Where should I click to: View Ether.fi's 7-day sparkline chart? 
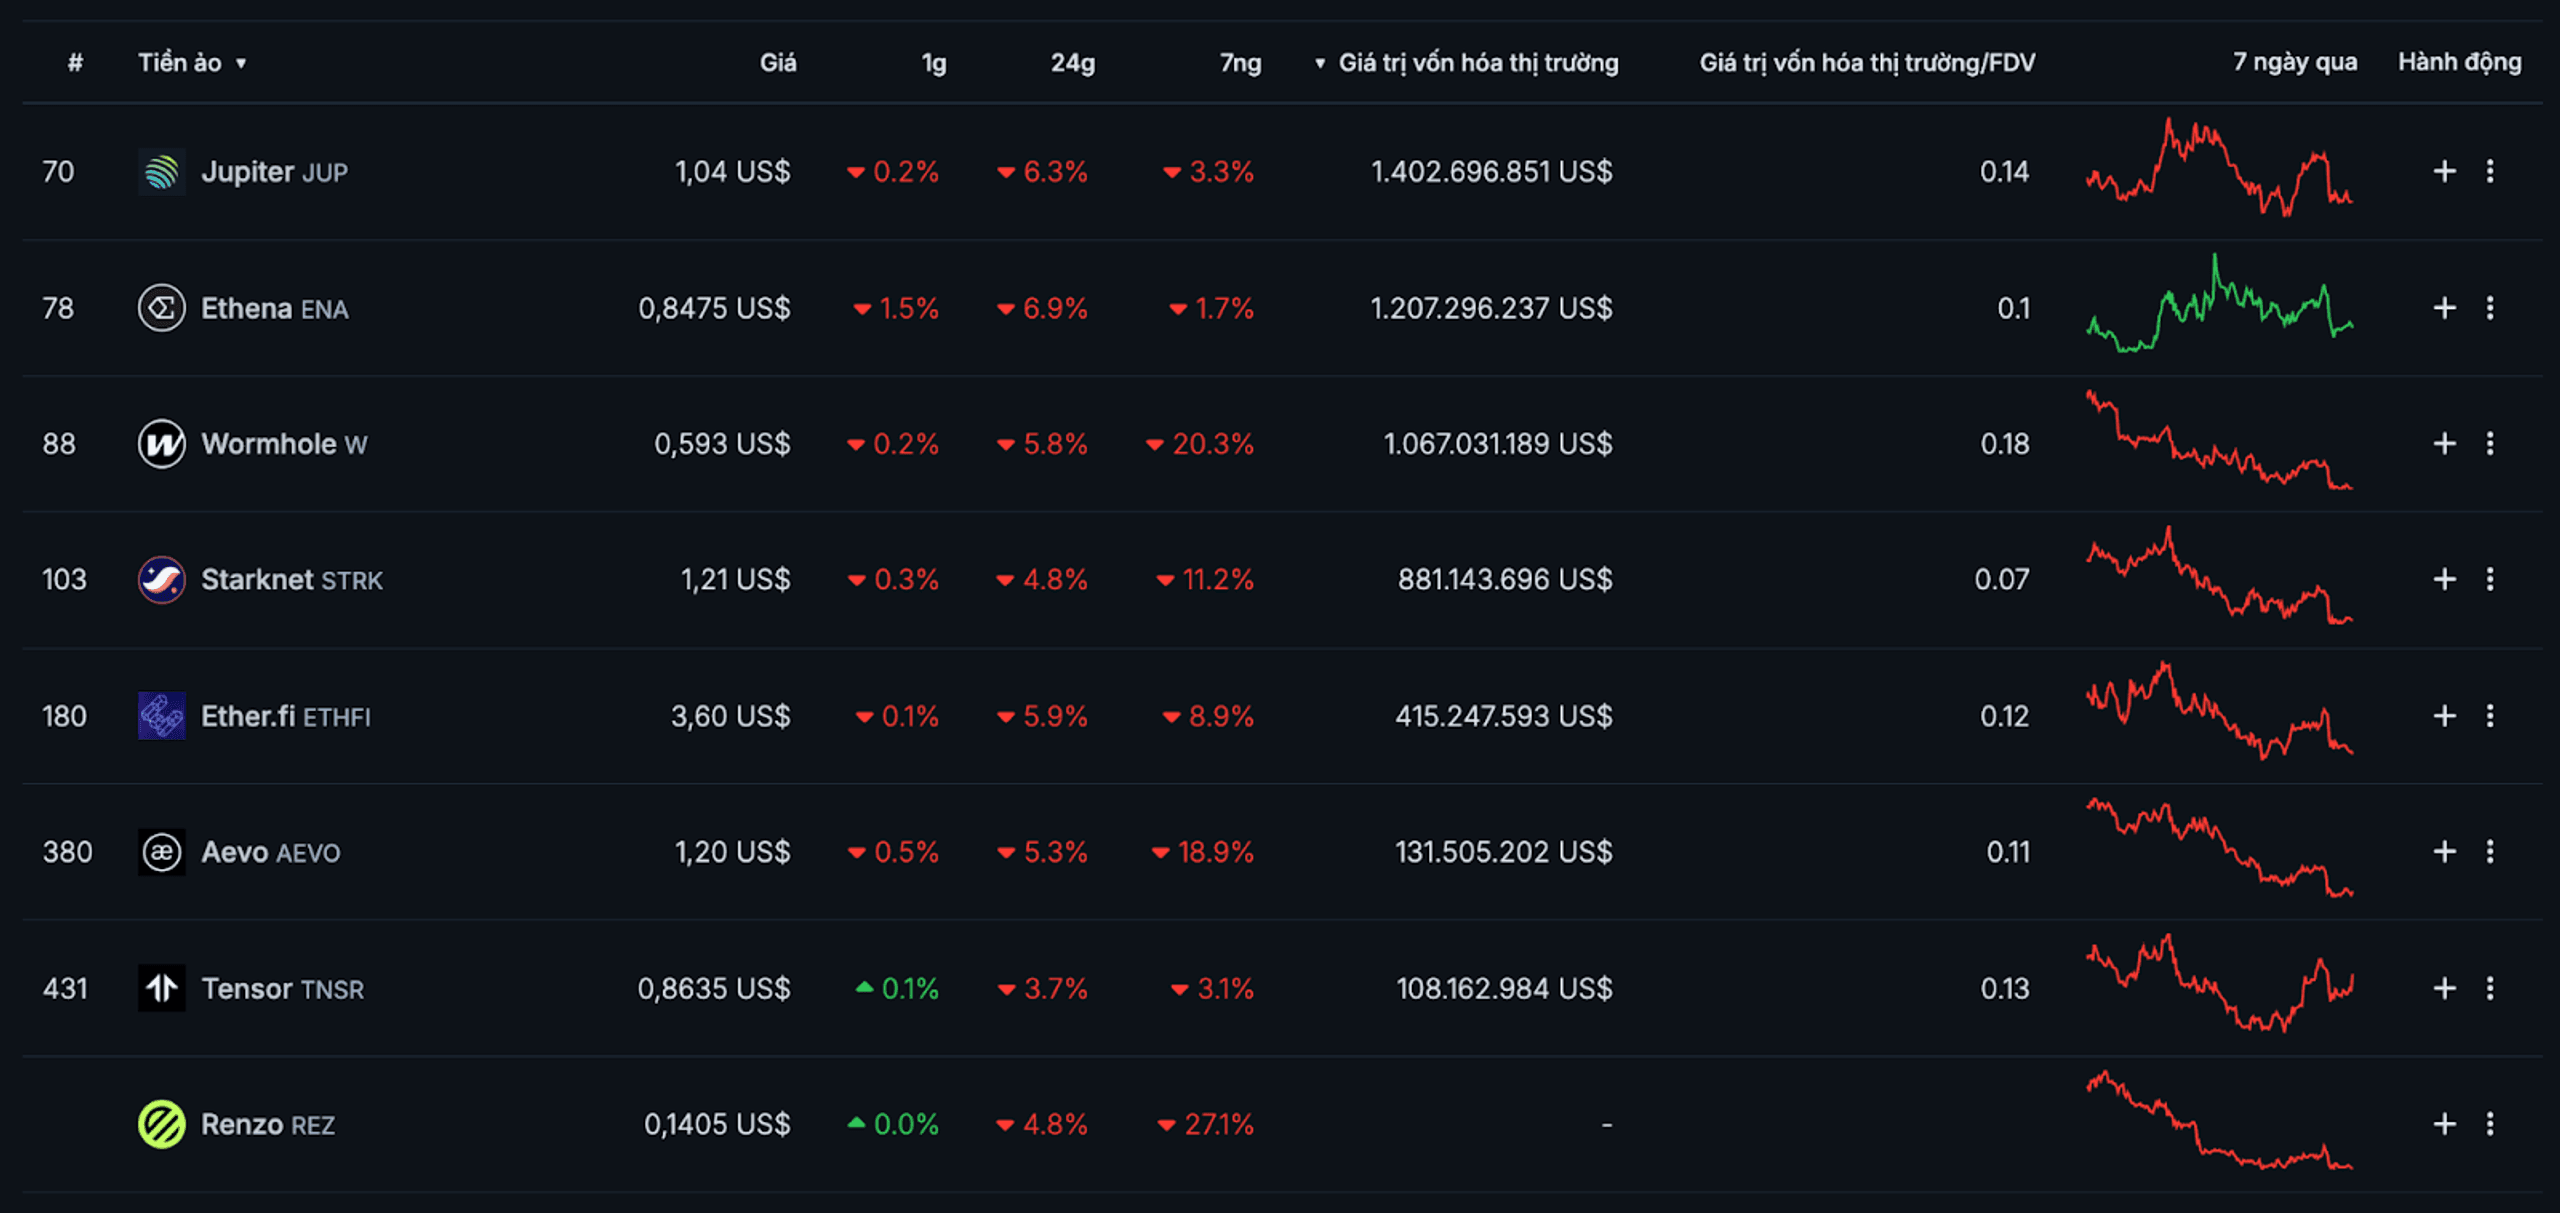click(2220, 711)
